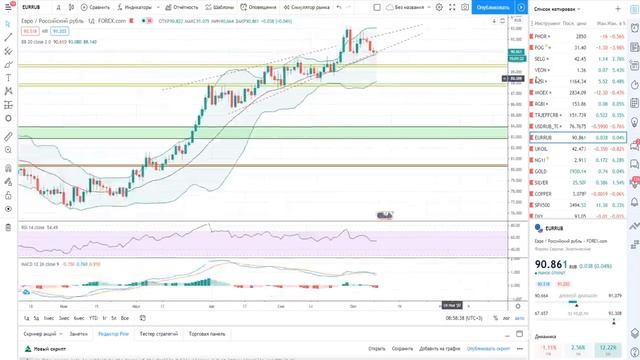Click the Сравнить compare button
This screenshot has width=640, height=360.
pyautogui.click(x=95, y=7)
